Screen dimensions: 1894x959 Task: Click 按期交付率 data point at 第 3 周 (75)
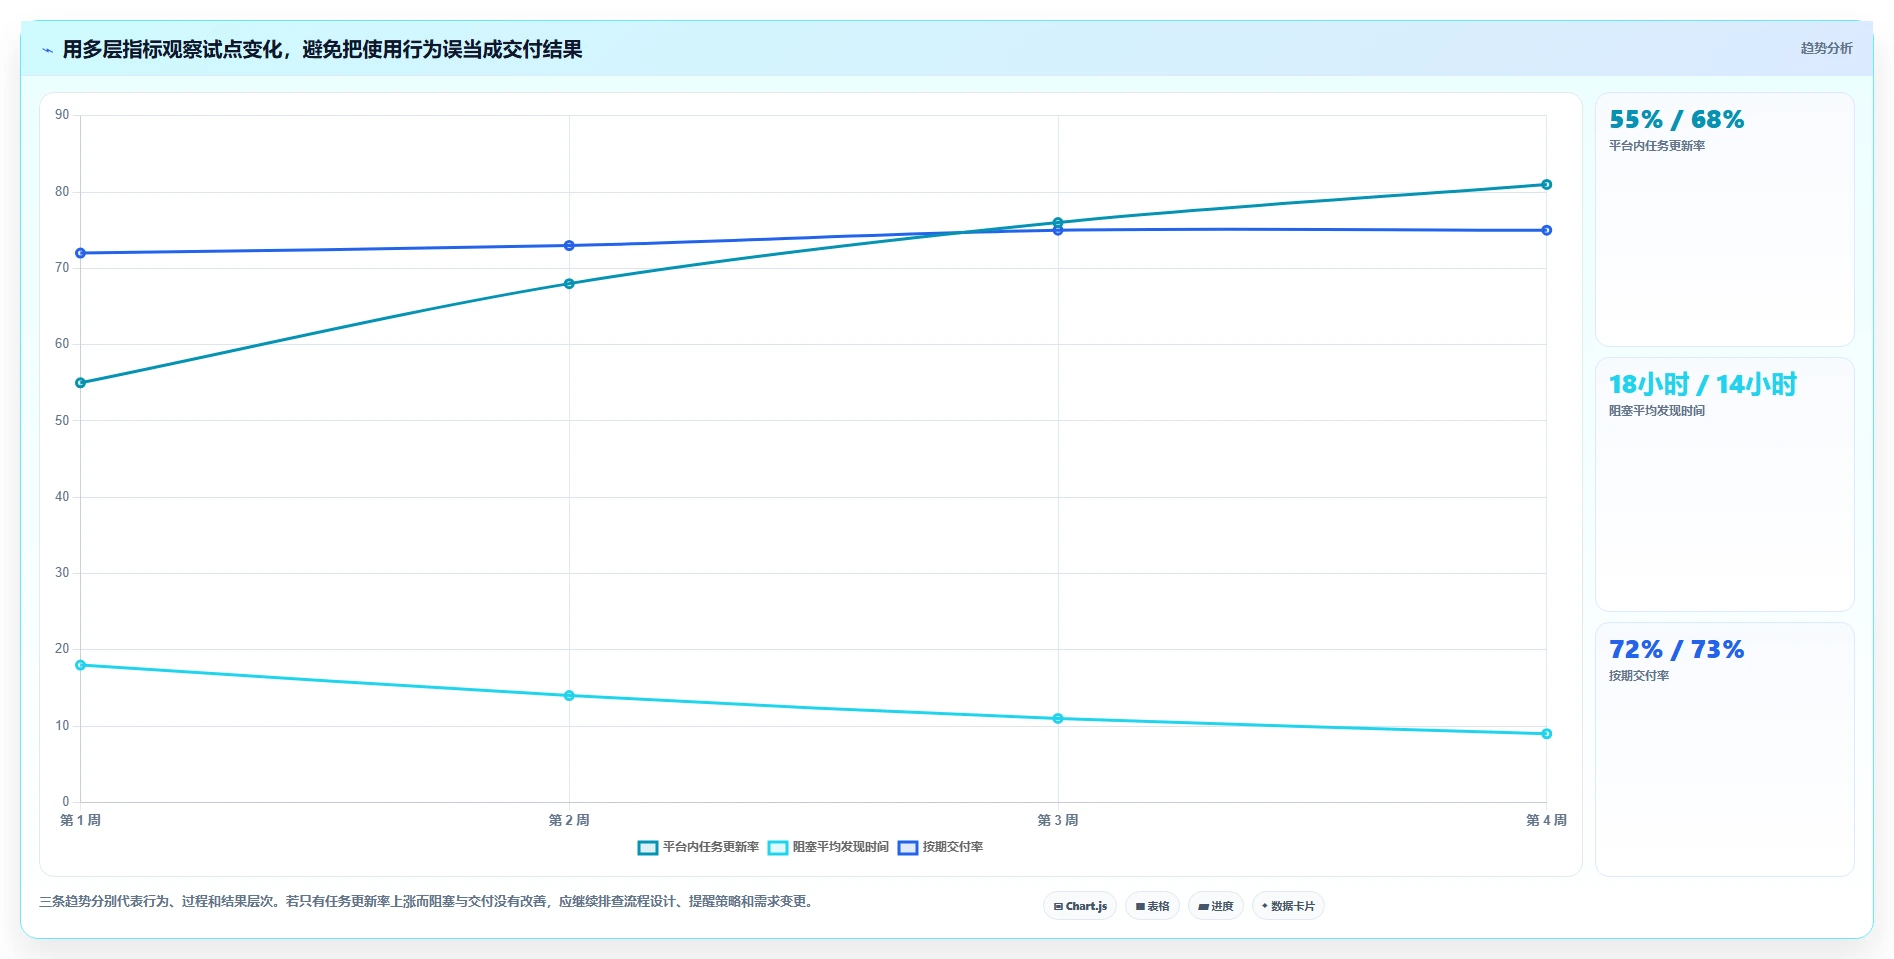pyautogui.click(x=1058, y=231)
